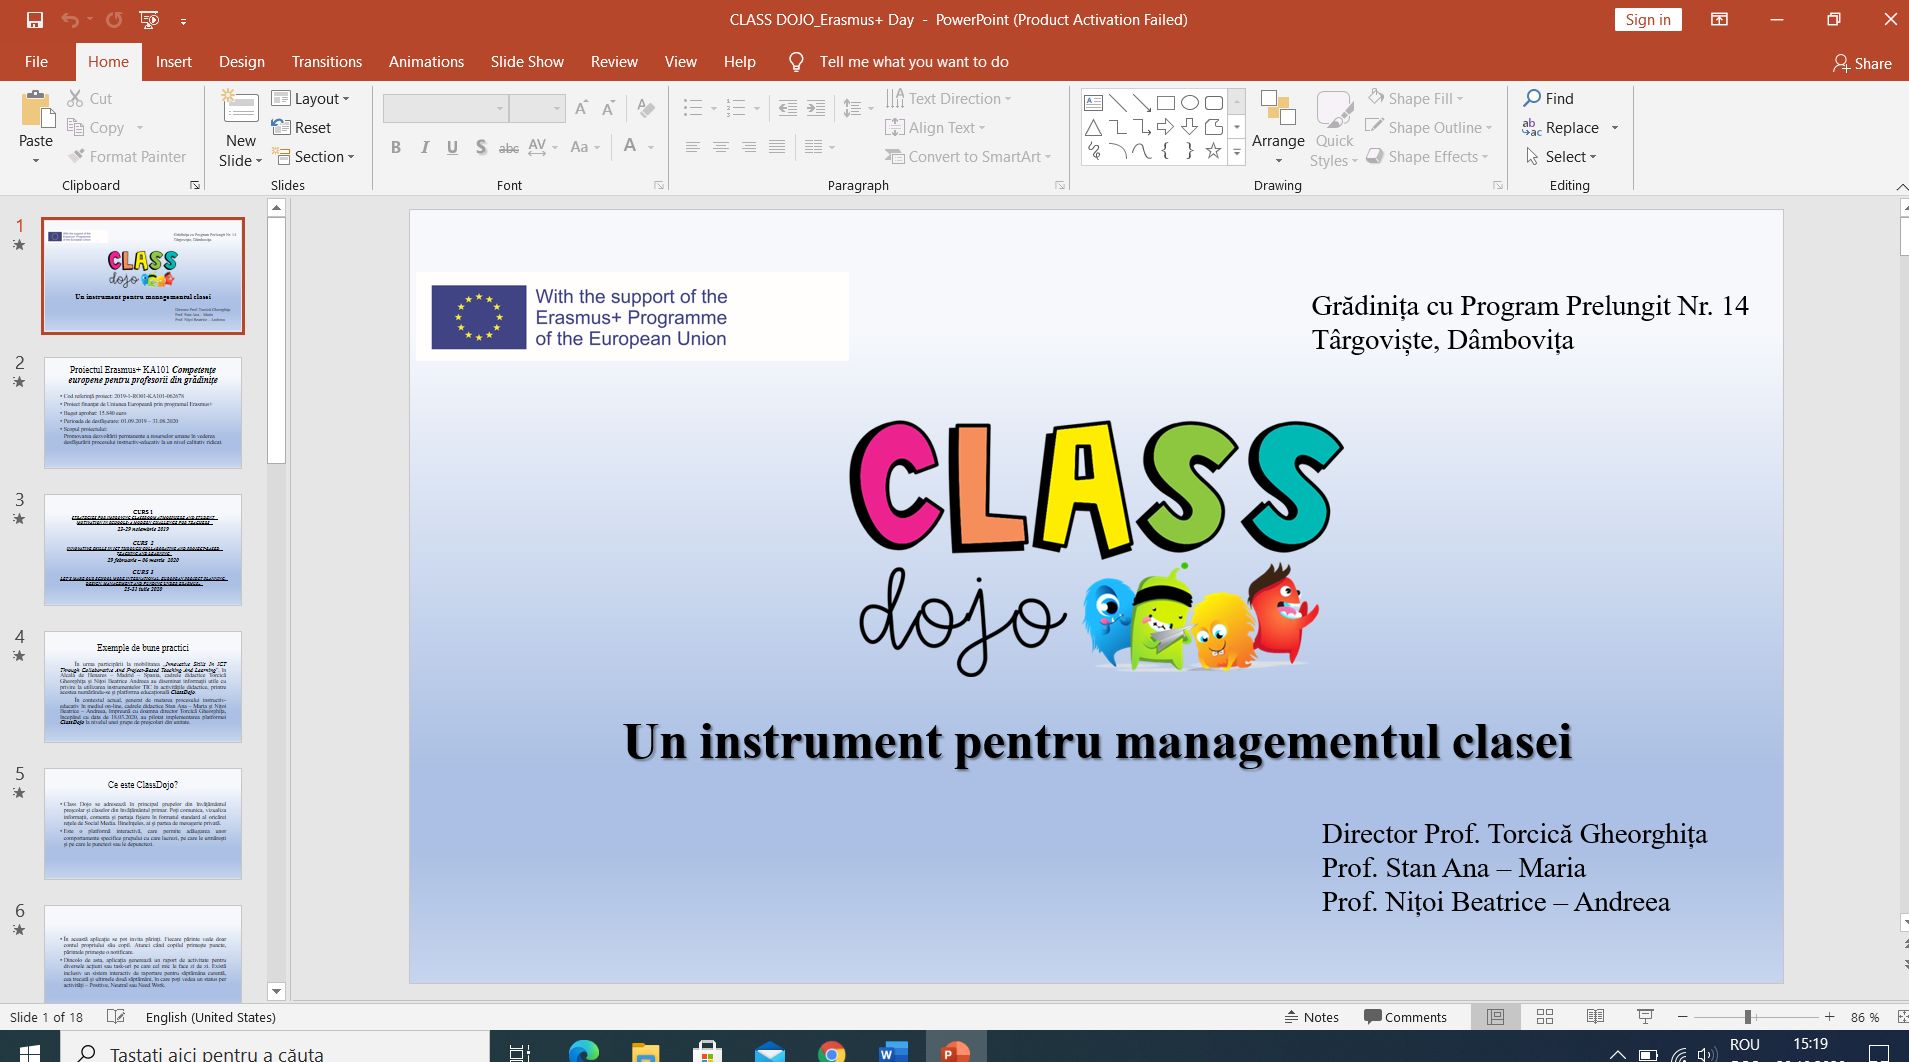Open Slide Sorter view in status bar
Viewport: 1909px width, 1062px height.
click(1544, 1017)
